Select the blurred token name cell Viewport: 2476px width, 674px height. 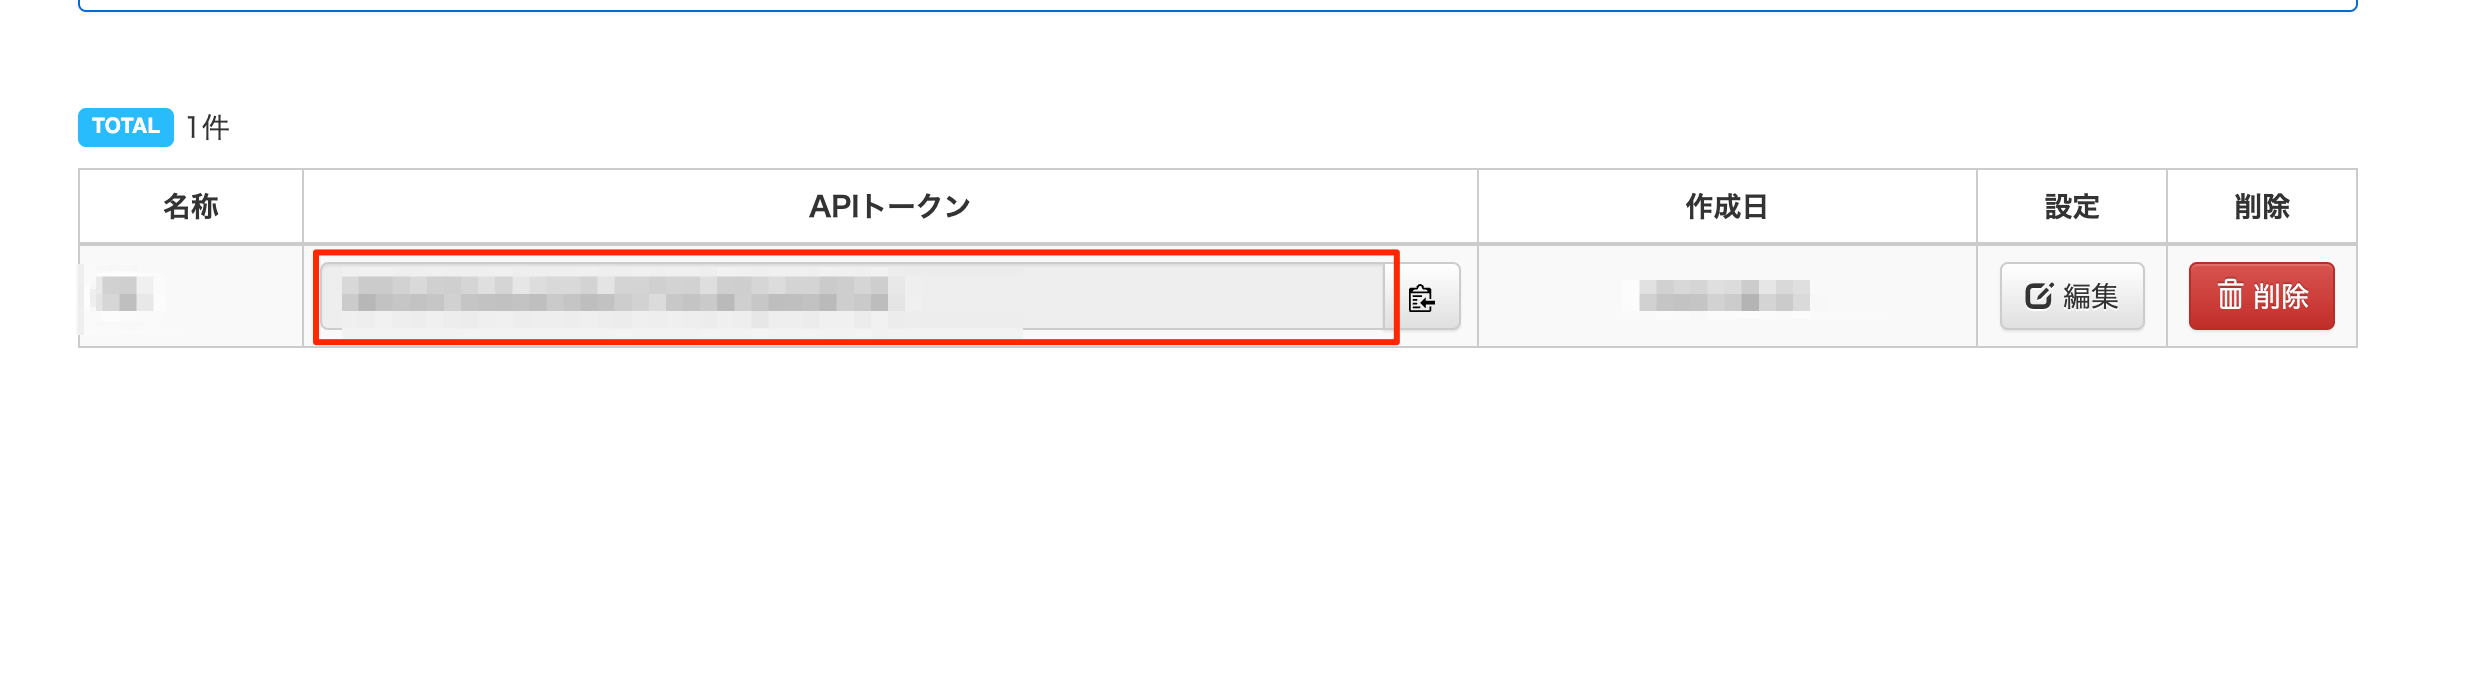point(125,295)
